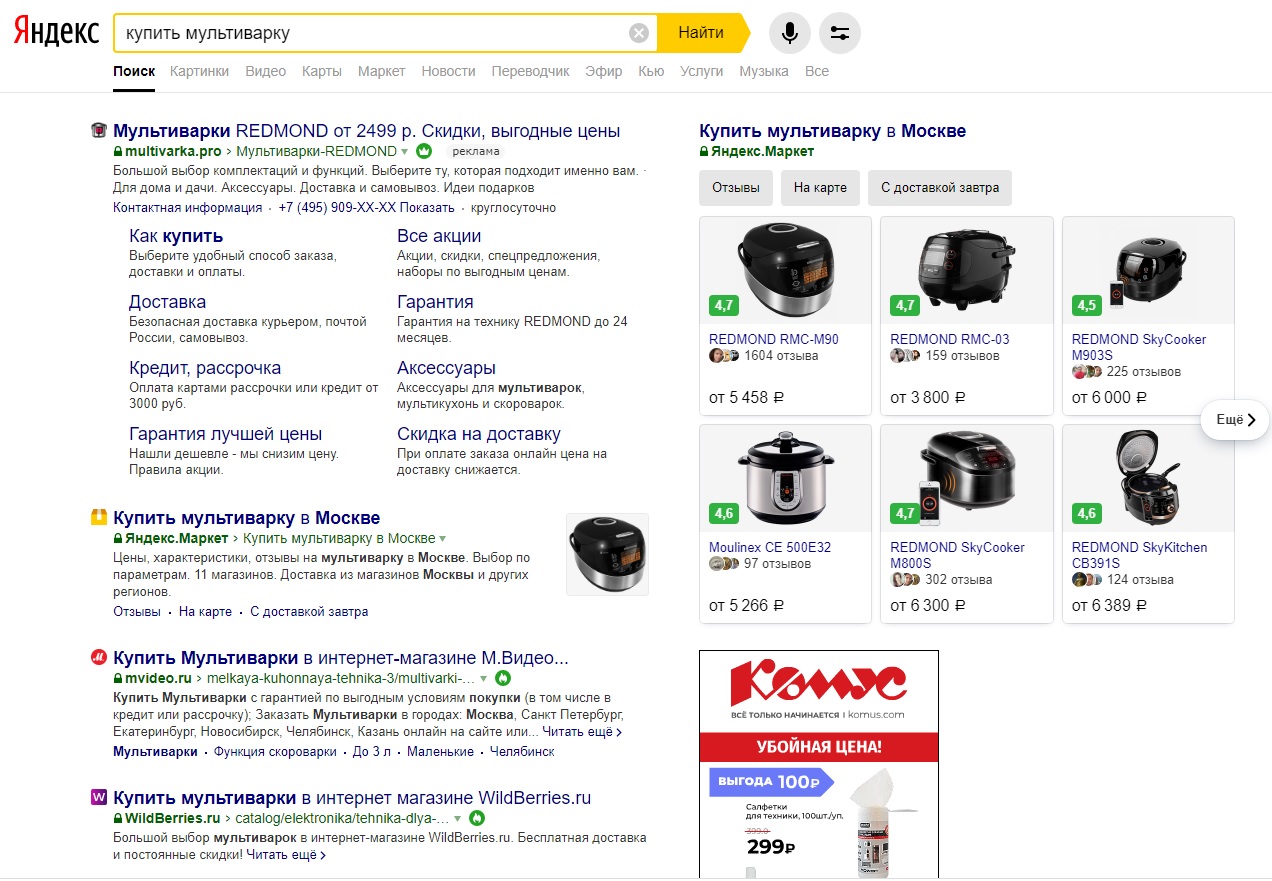Click the microphone voice search icon
This screenshot has width=1272, height=881.
tap(789, 33)
